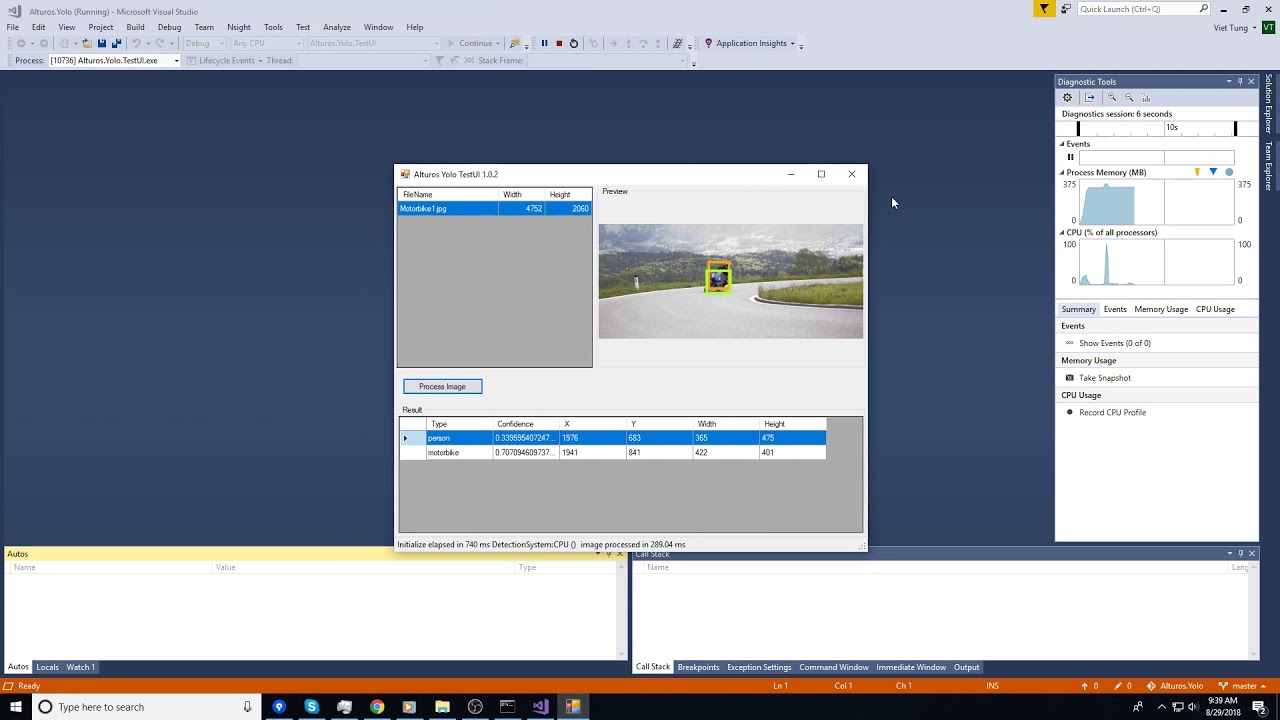1280x720 pixels.
Task: Click the master git branch indicator
Action: pyautogui.click(x=1242, y=686)
